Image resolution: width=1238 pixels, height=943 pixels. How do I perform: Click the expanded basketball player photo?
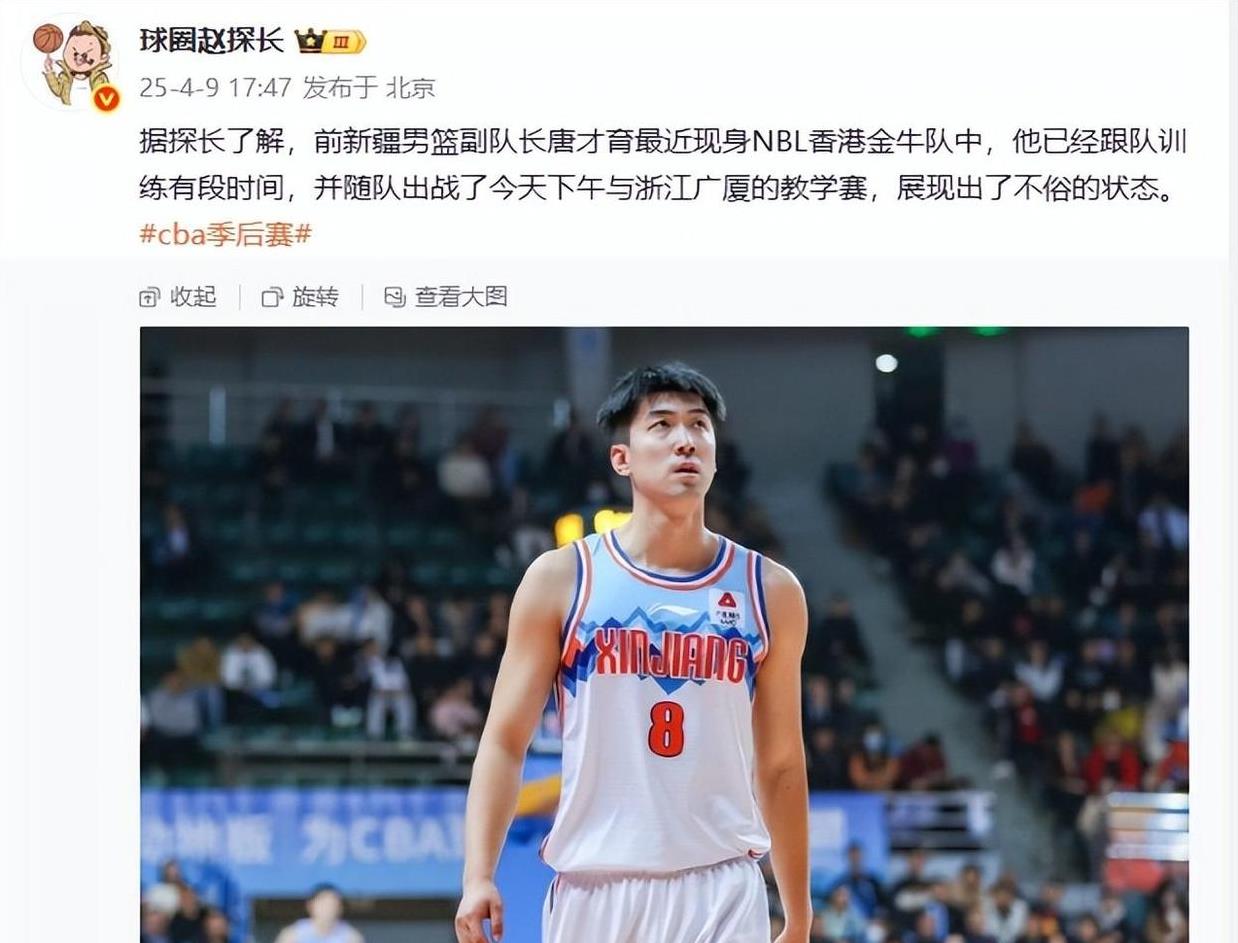[x=664, y=634]
